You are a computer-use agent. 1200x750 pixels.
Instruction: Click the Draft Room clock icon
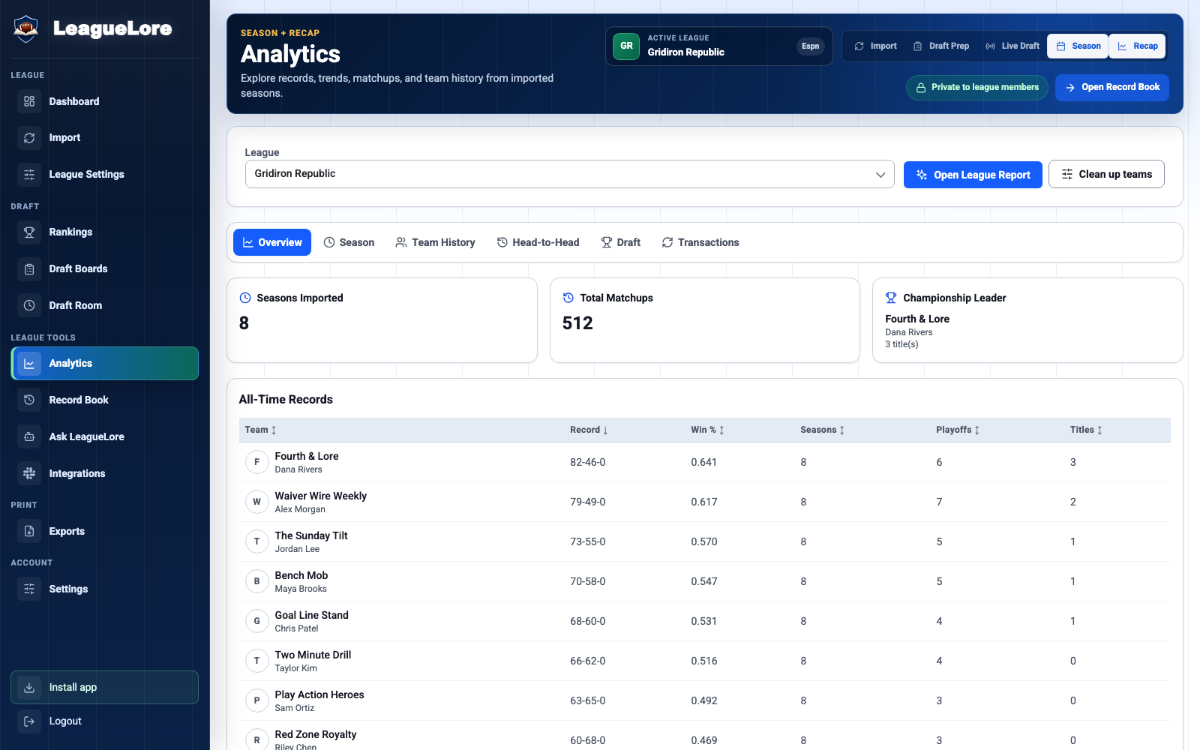tap(29, 305)
